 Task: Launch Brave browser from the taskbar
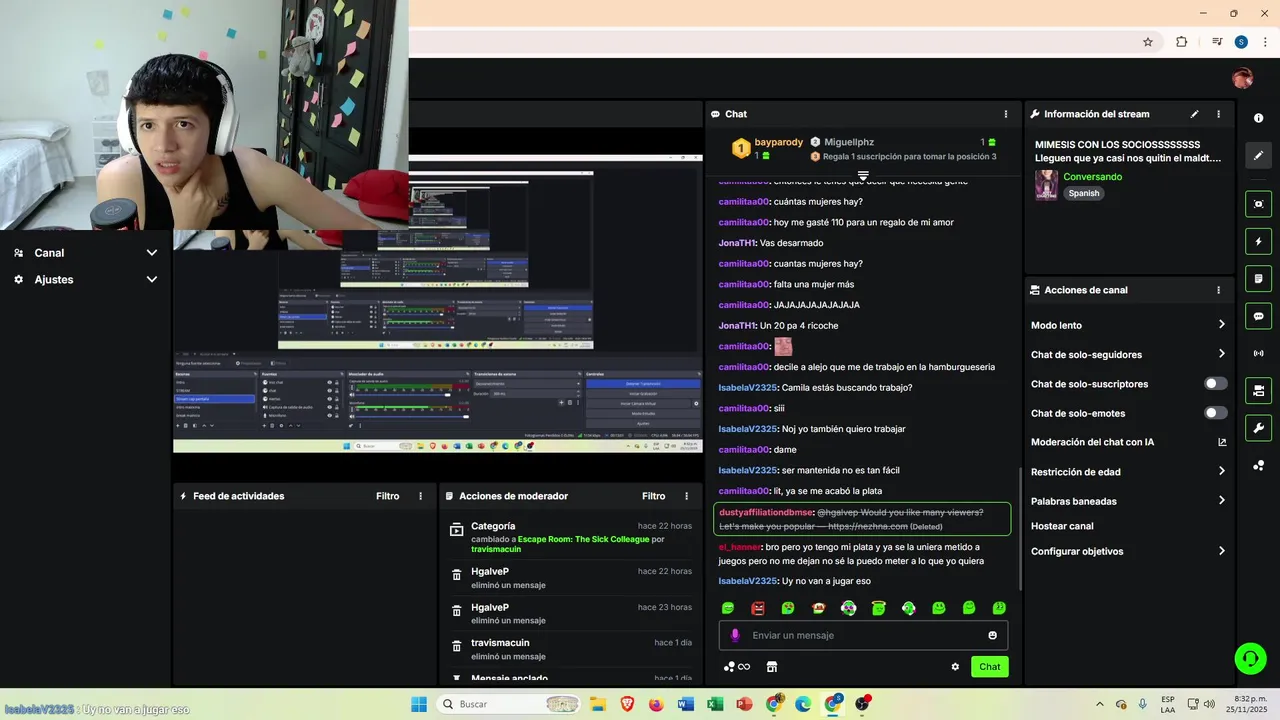(627, 704)
